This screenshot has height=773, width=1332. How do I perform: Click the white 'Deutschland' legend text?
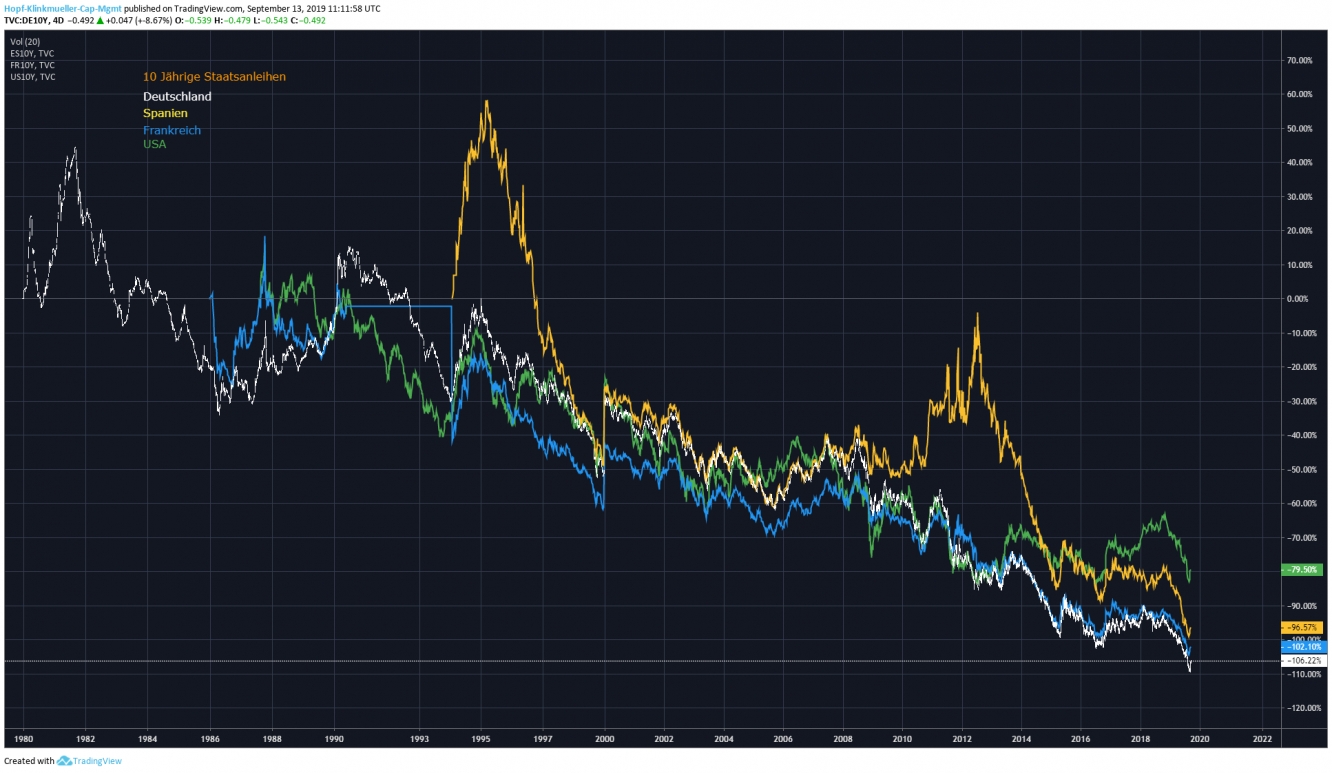tap(177, 97)
